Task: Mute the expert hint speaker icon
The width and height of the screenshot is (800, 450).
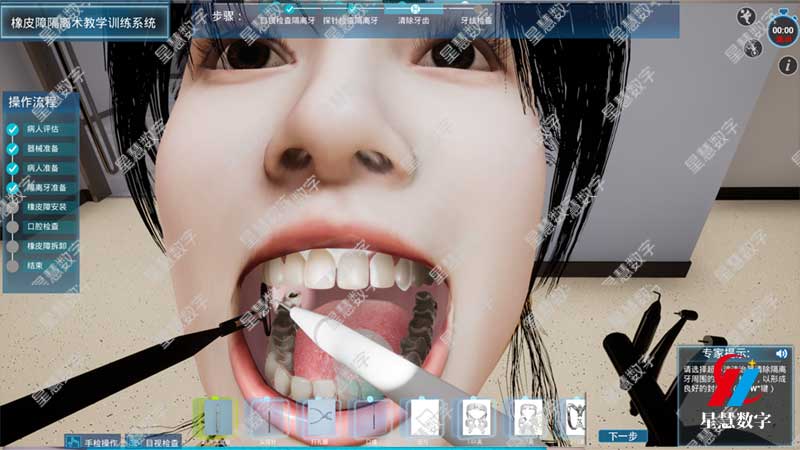Action: coord(781,354)
